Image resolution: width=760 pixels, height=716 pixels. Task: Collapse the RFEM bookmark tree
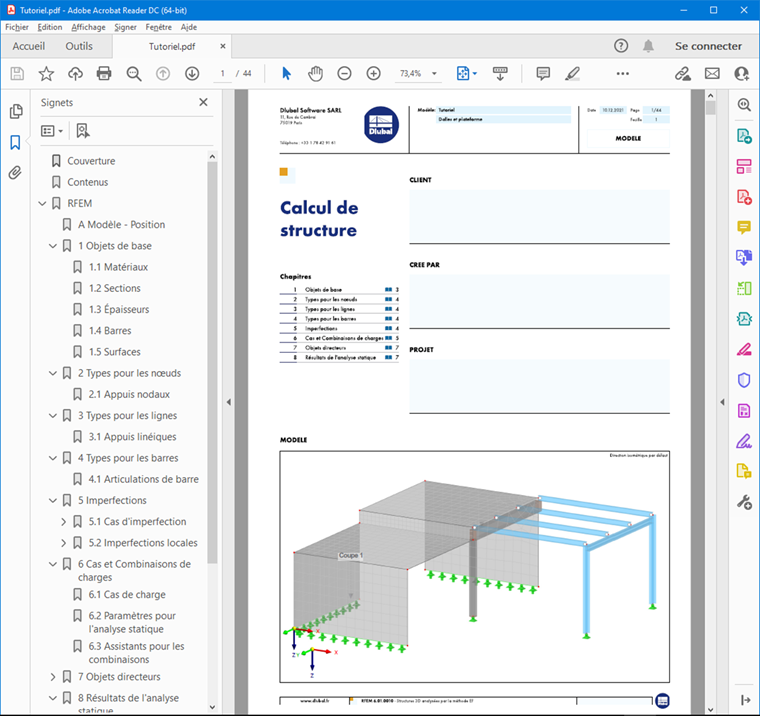coord(43,204)
